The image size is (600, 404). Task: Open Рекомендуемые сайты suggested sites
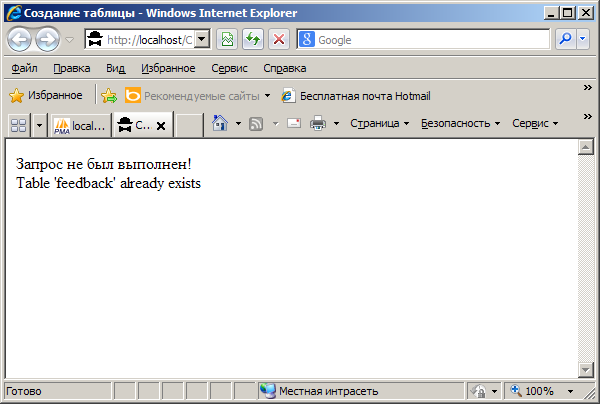(x=197, y=96)
